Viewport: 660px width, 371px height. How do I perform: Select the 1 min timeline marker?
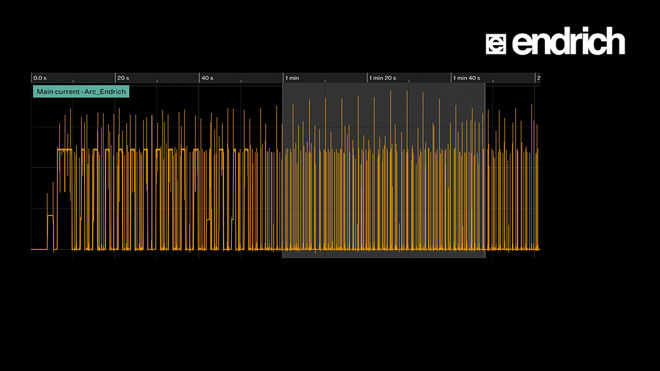coord(292,78)
